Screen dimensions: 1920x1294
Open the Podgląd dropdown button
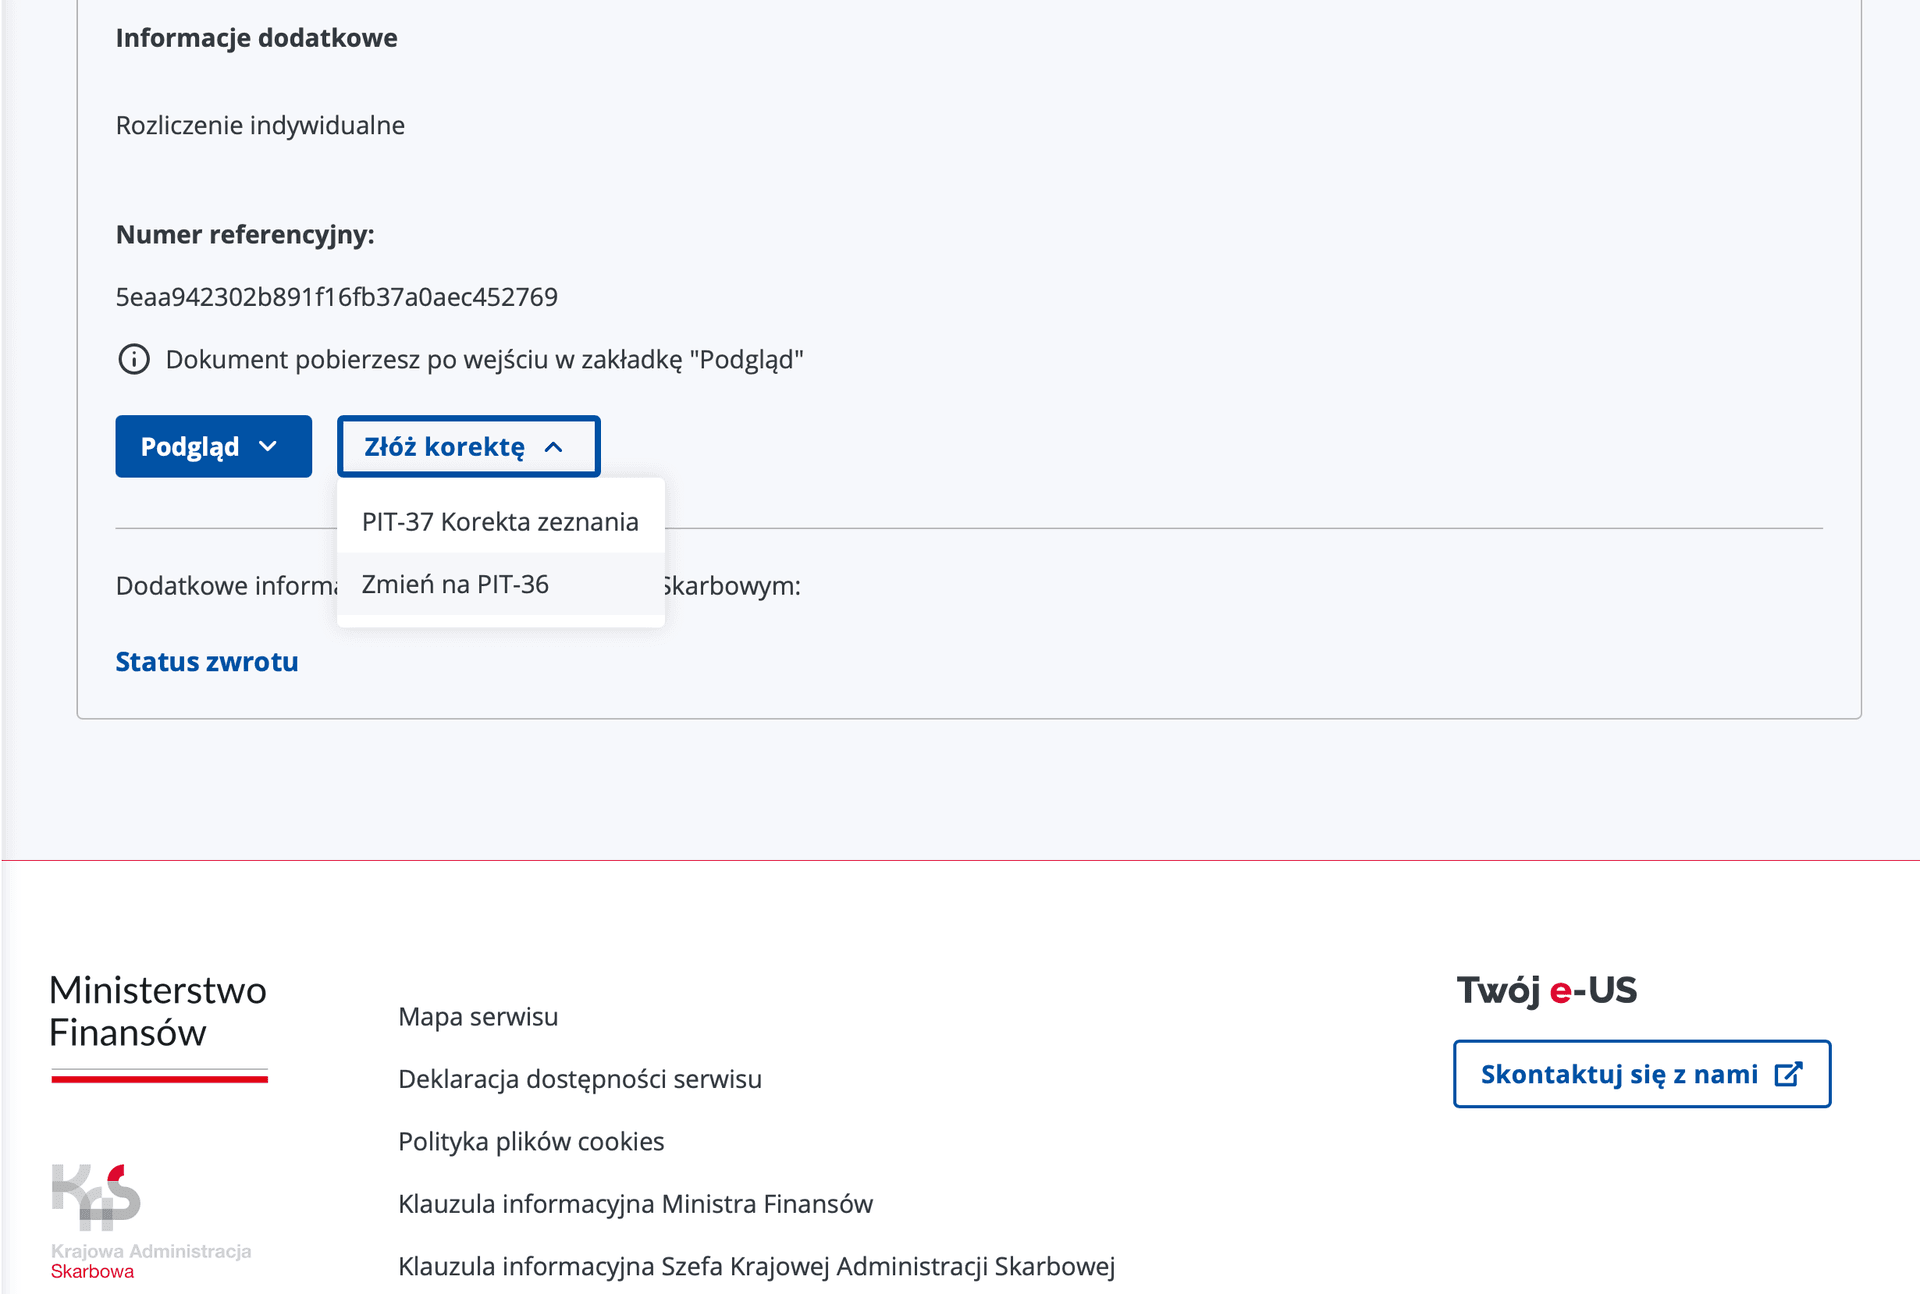pyautogui.click(x=213, y=446)
